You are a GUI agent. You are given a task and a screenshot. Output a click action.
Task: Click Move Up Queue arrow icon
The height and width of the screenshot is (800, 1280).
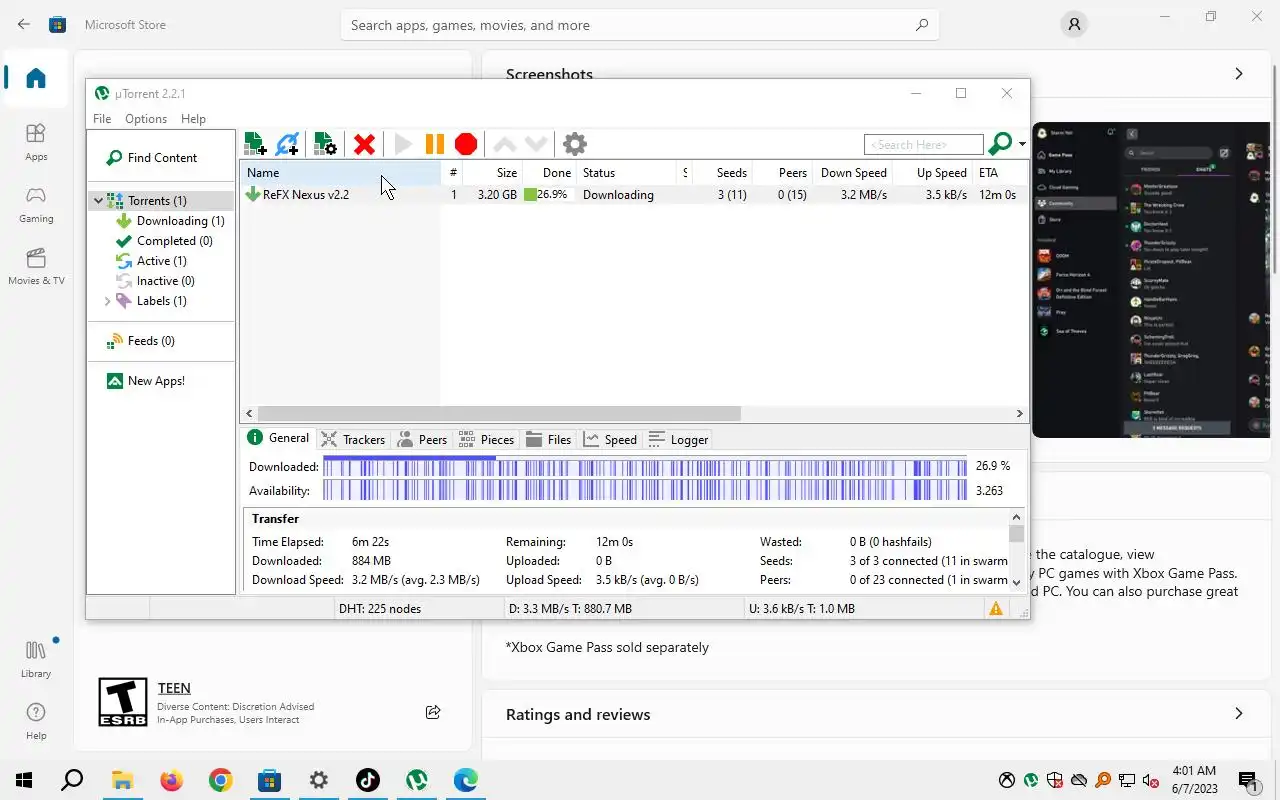tap(505, 144)
